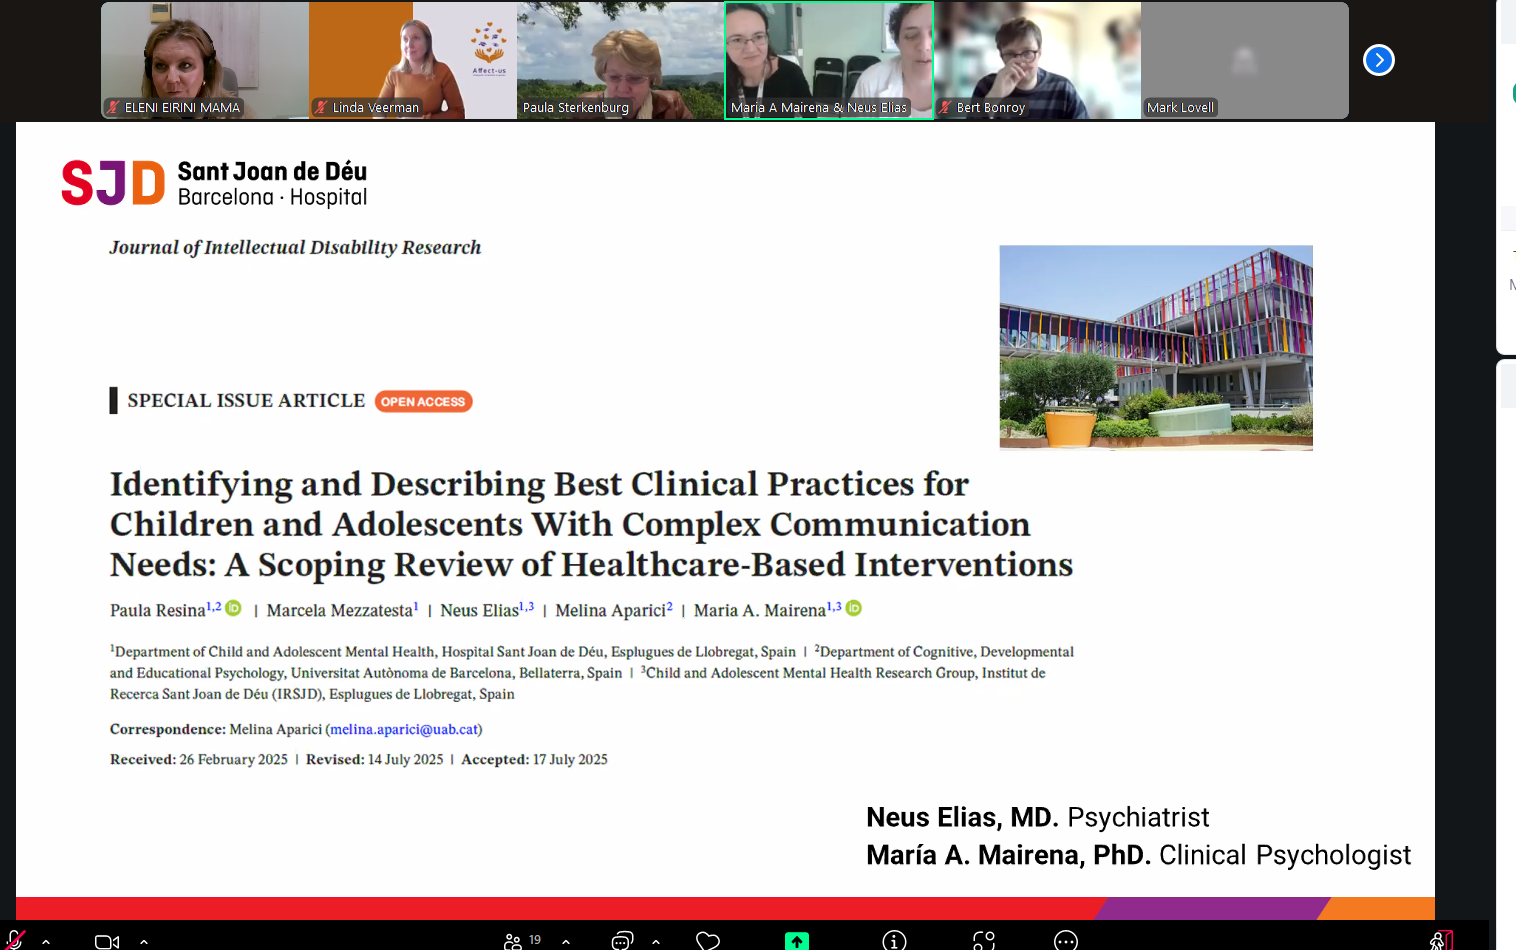This screenshot has width=1516, height=950.
Task: Click the heart reactions icon
Action: 708,941
